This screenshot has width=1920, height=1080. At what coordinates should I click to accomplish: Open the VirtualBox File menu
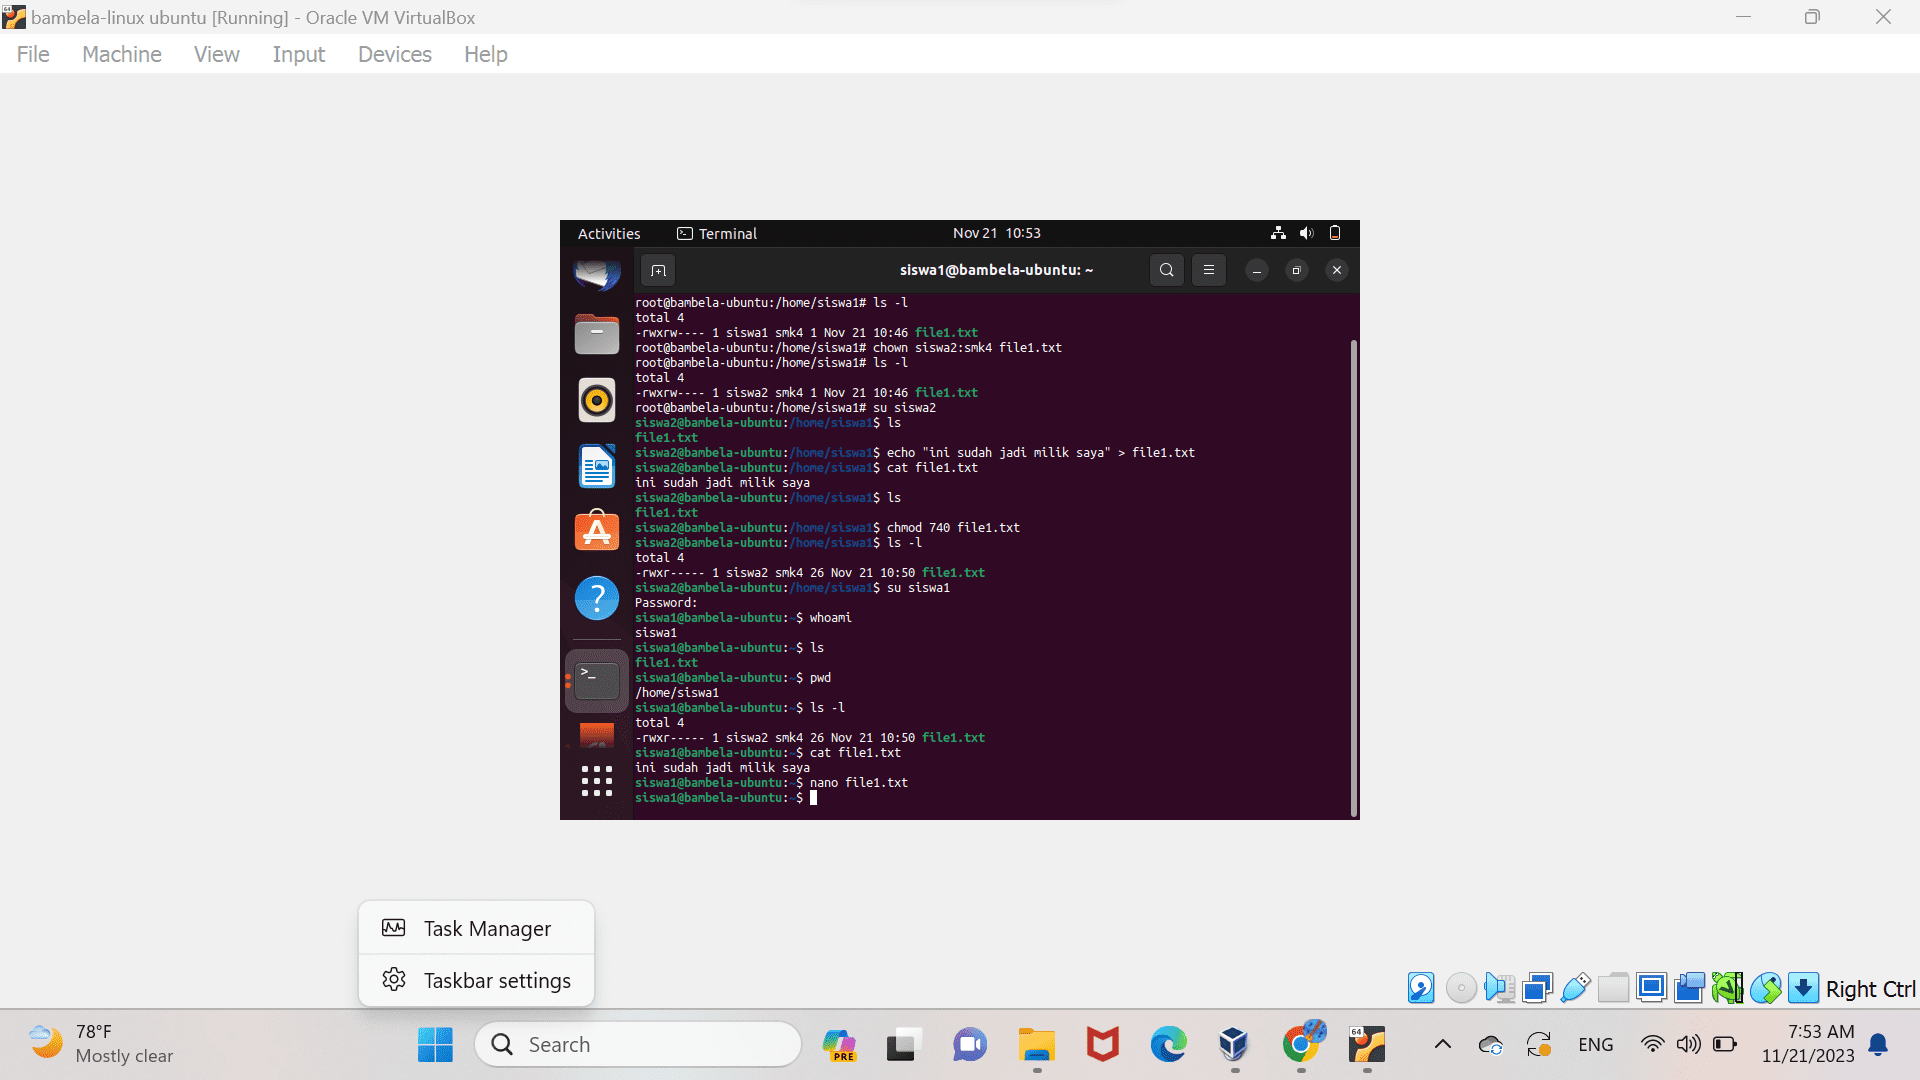[33, 54]
